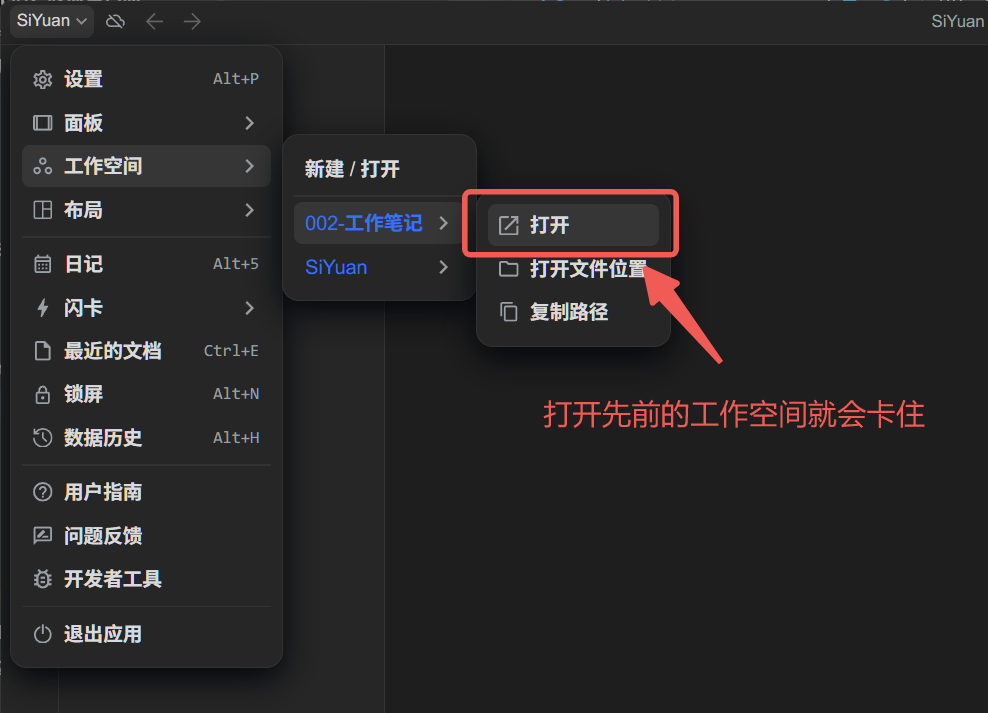Click the cloud sync disabled icon
This screenshot has height=713, width=988.
[x=115, y=21]
